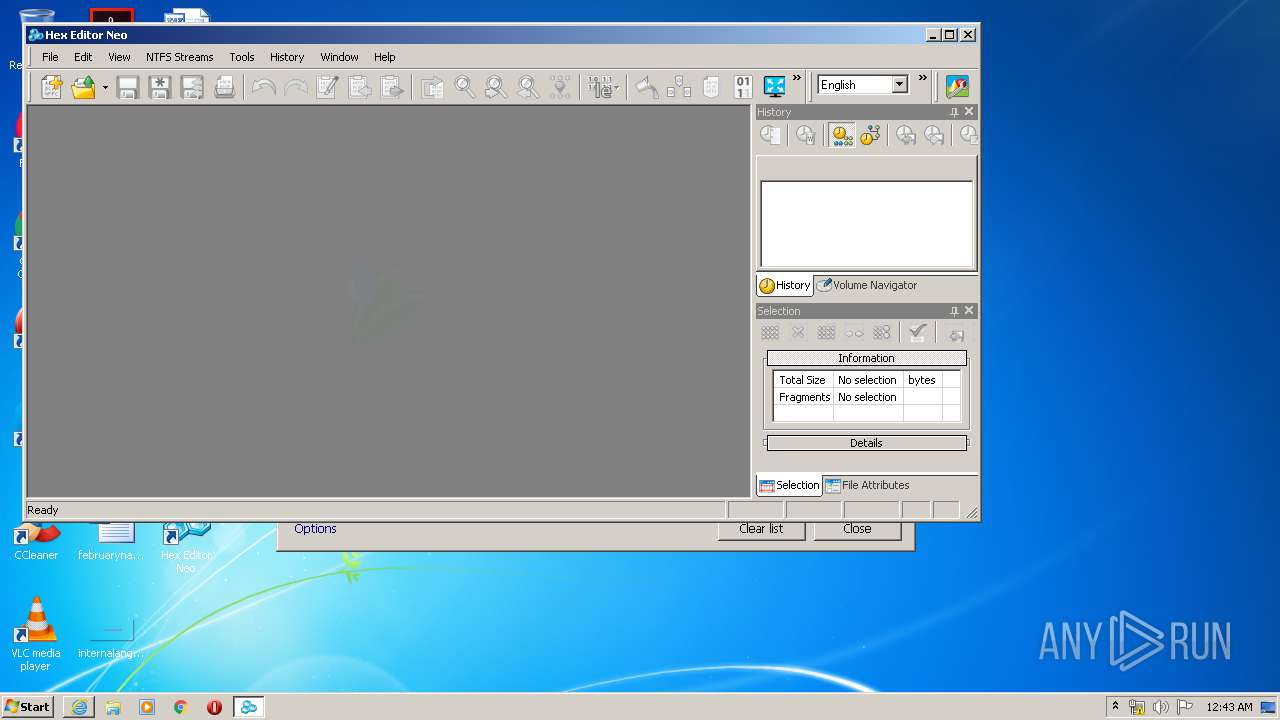Click the Save As icon with asterisk
The height and width of the screenshot is (720, 1280).
click(x=159, y=87)
